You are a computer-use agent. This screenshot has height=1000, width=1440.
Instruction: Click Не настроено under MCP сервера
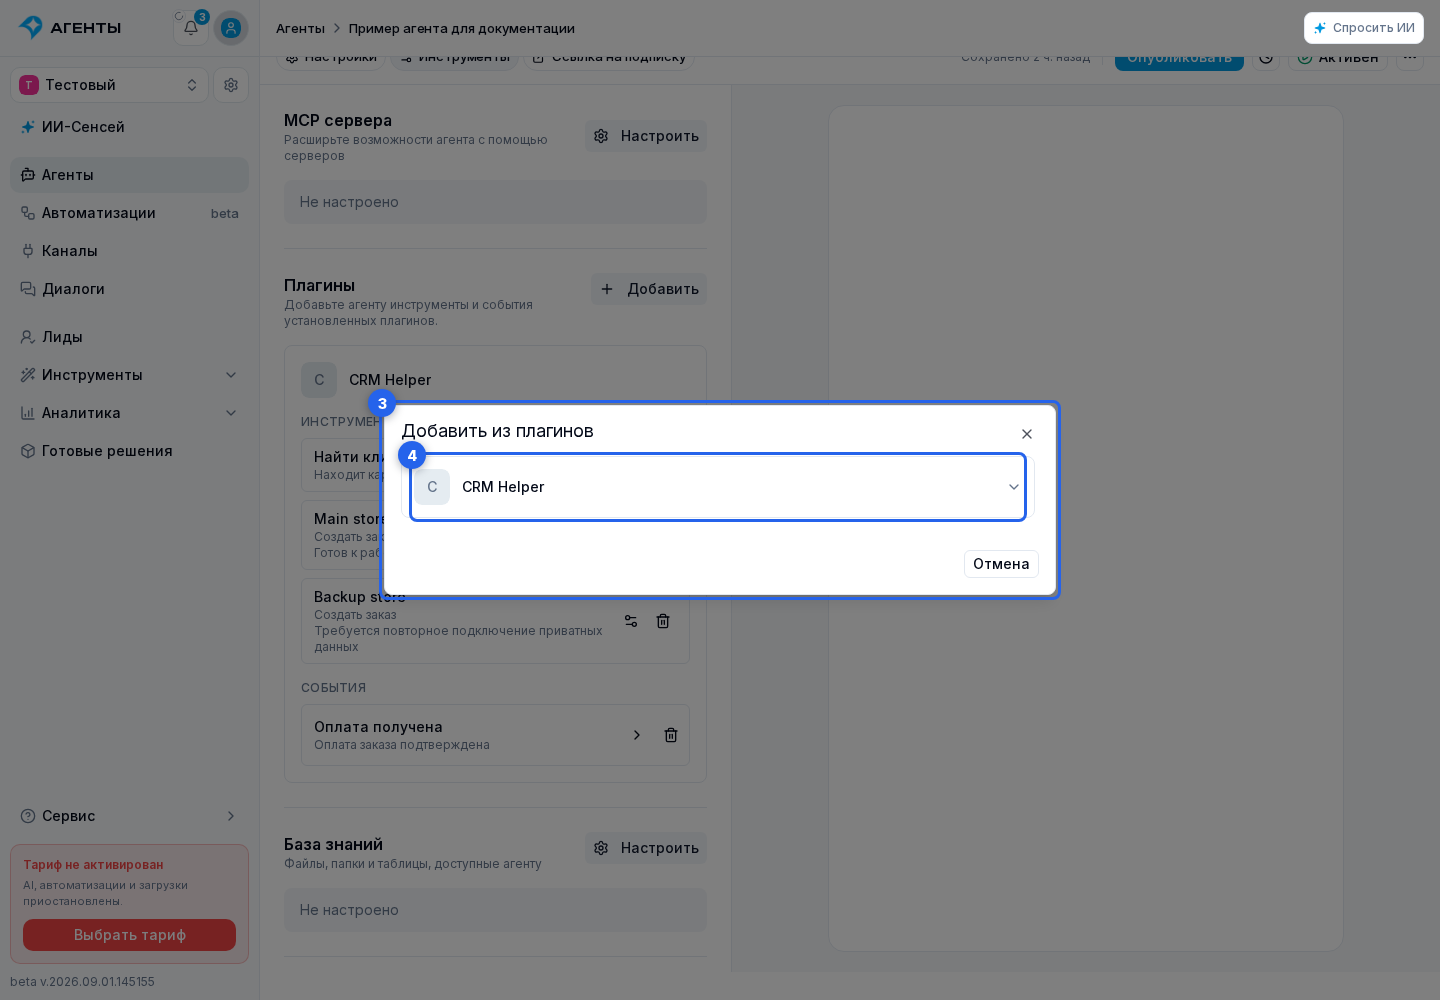(495, 202)
